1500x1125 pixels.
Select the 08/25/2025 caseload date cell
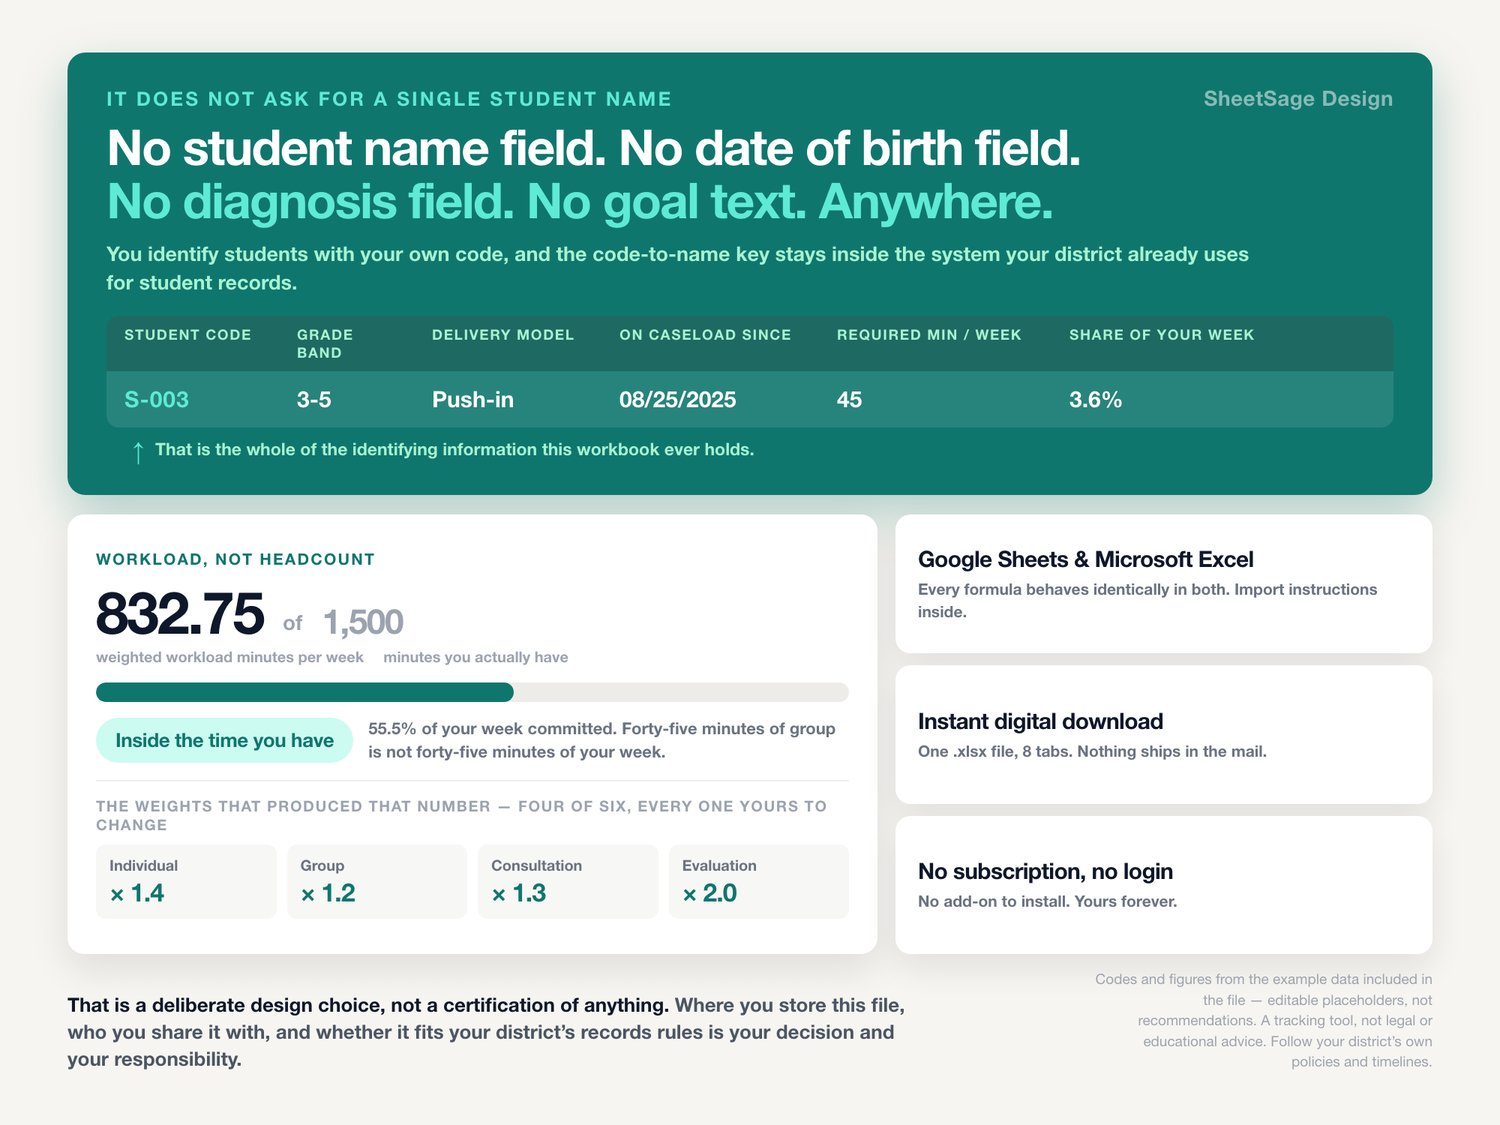678,400
